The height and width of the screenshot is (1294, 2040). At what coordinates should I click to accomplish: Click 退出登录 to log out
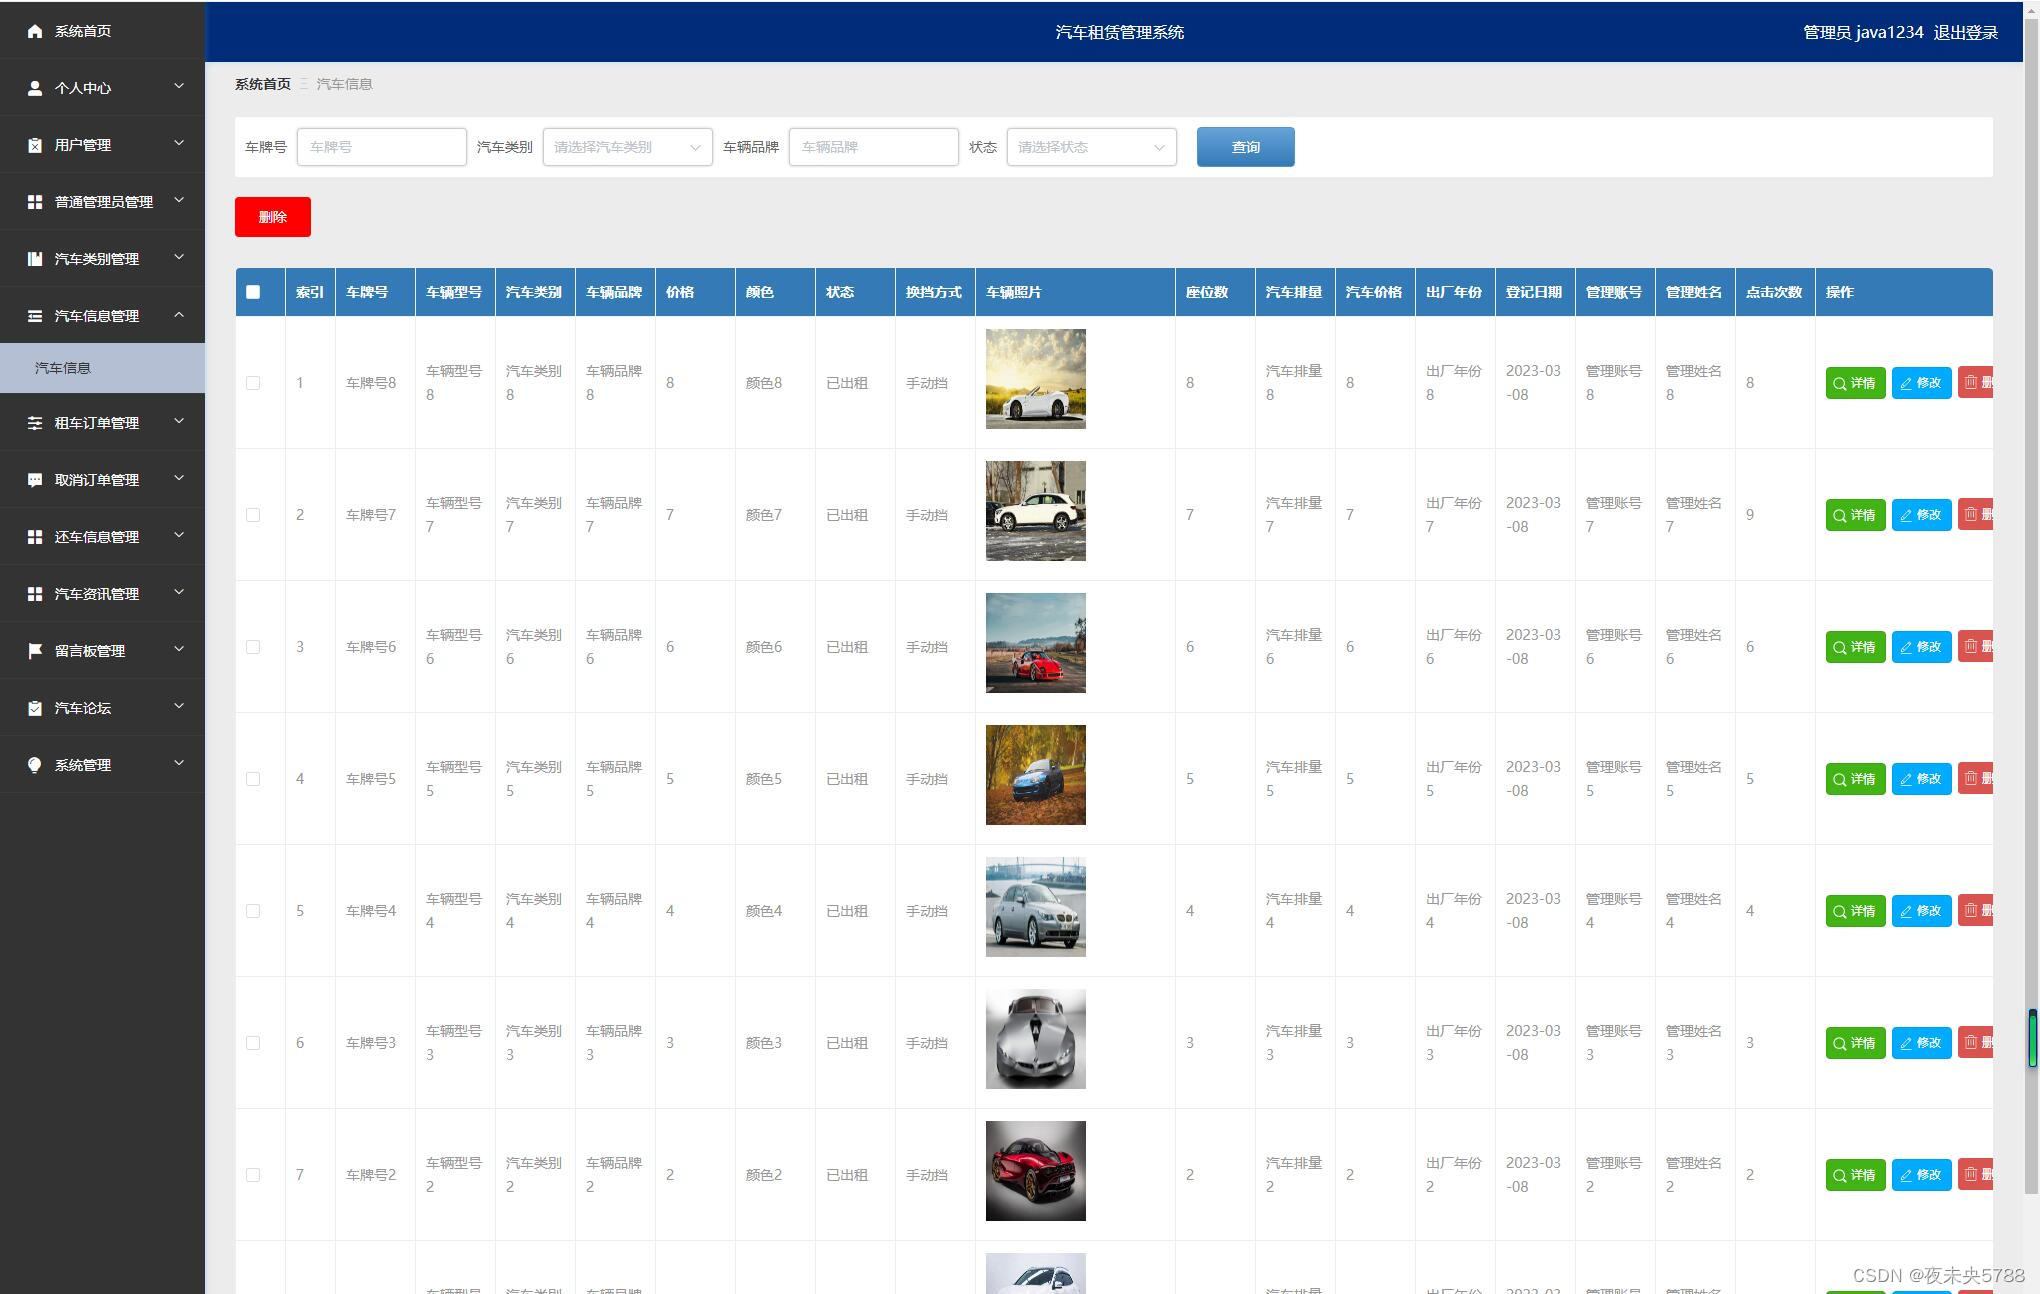click(1965, 32)
